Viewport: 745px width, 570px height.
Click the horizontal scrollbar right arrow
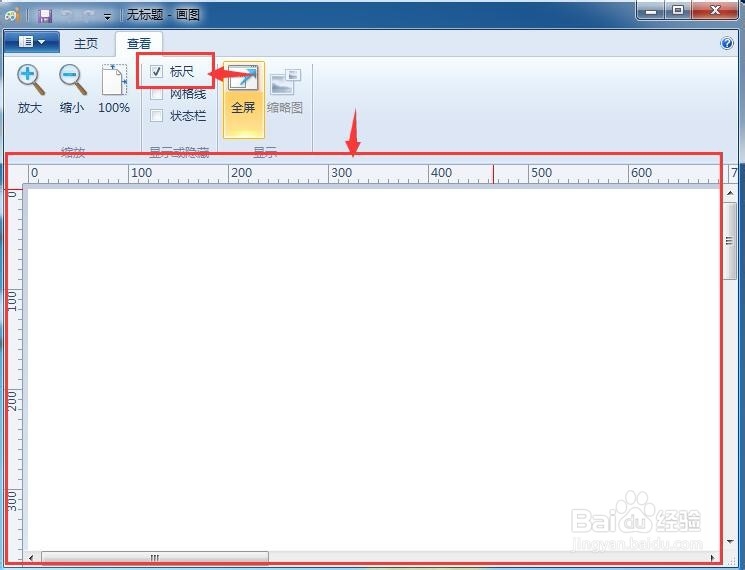tap(713, 558)
